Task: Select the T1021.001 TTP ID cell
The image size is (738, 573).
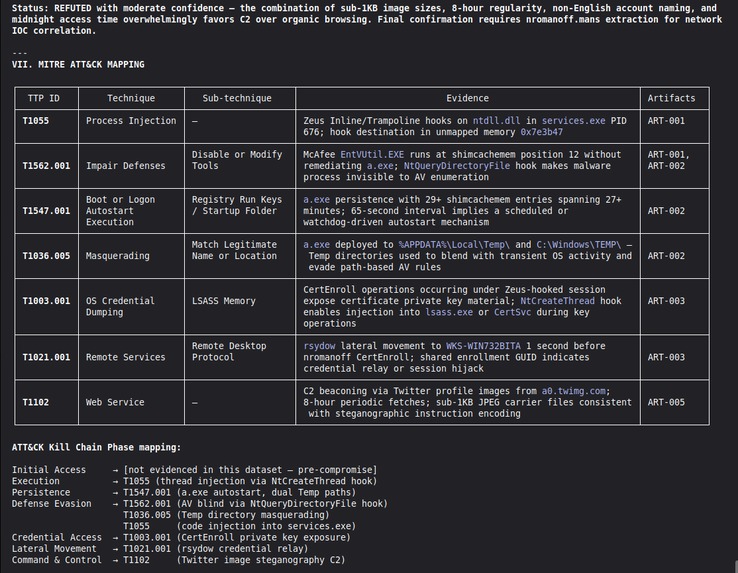Action: click(46, 357)
